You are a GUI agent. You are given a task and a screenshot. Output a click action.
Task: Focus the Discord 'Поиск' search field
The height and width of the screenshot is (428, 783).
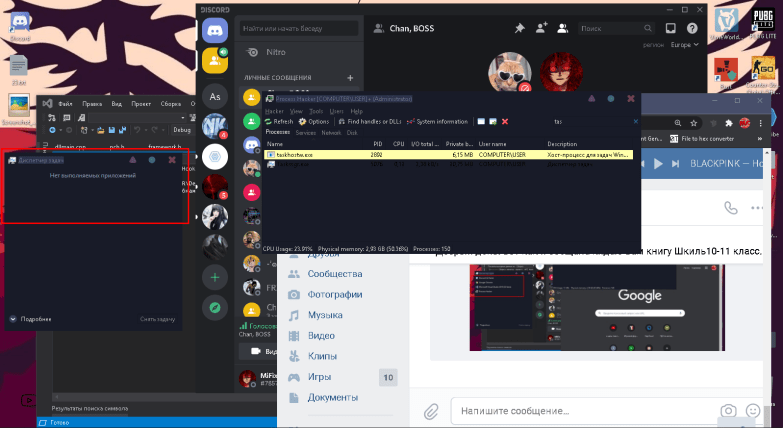pos(616,28)
